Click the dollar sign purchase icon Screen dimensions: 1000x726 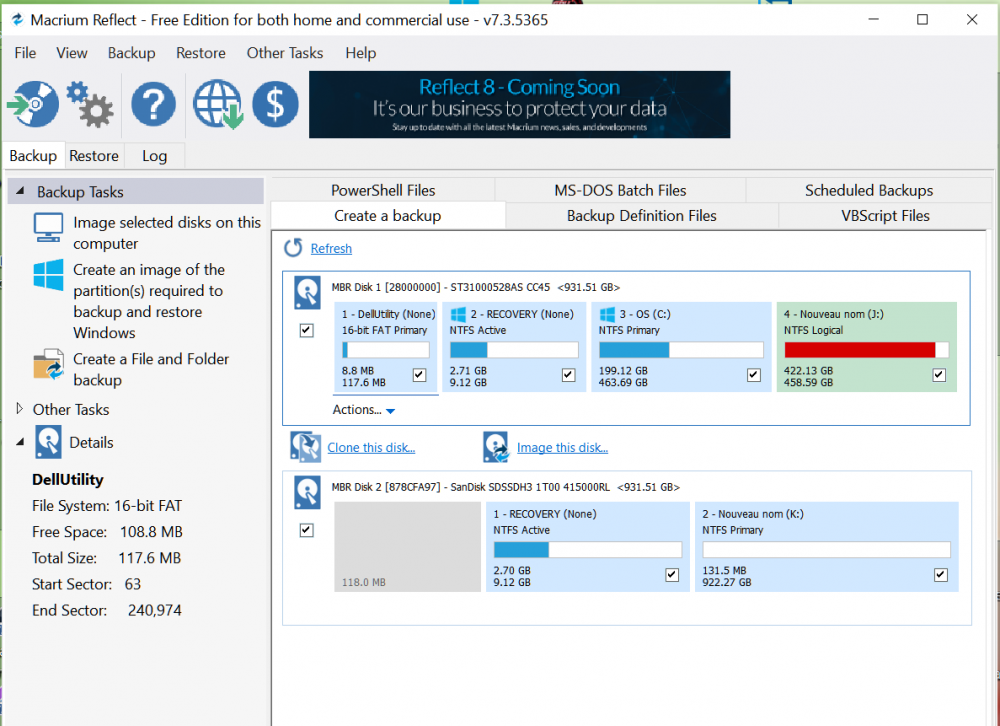pyautogui.click(x=275, y=104)
